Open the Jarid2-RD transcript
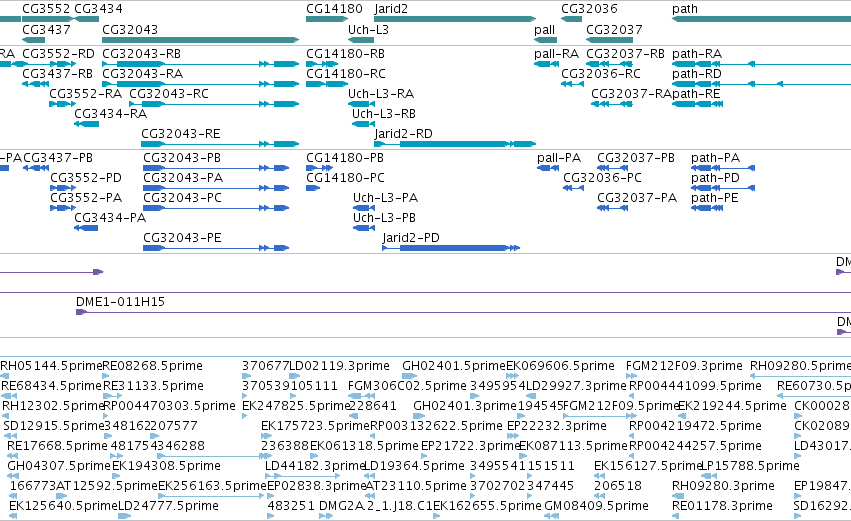The height and width of the screenshot is (521, 851). click(404, 134)
